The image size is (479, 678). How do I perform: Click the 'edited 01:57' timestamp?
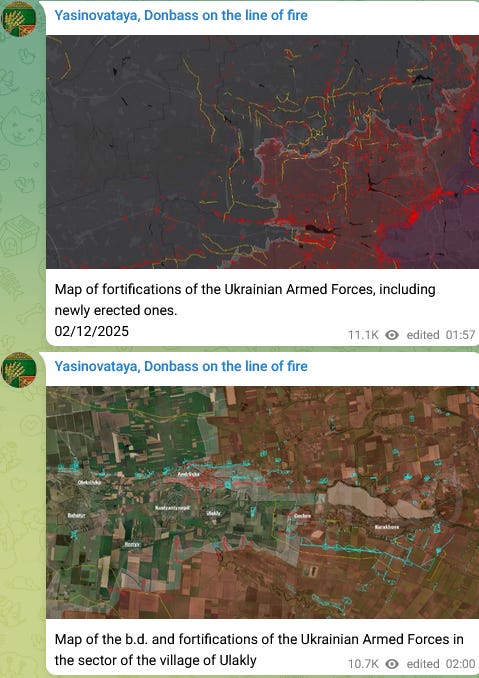tap(441, 335)
